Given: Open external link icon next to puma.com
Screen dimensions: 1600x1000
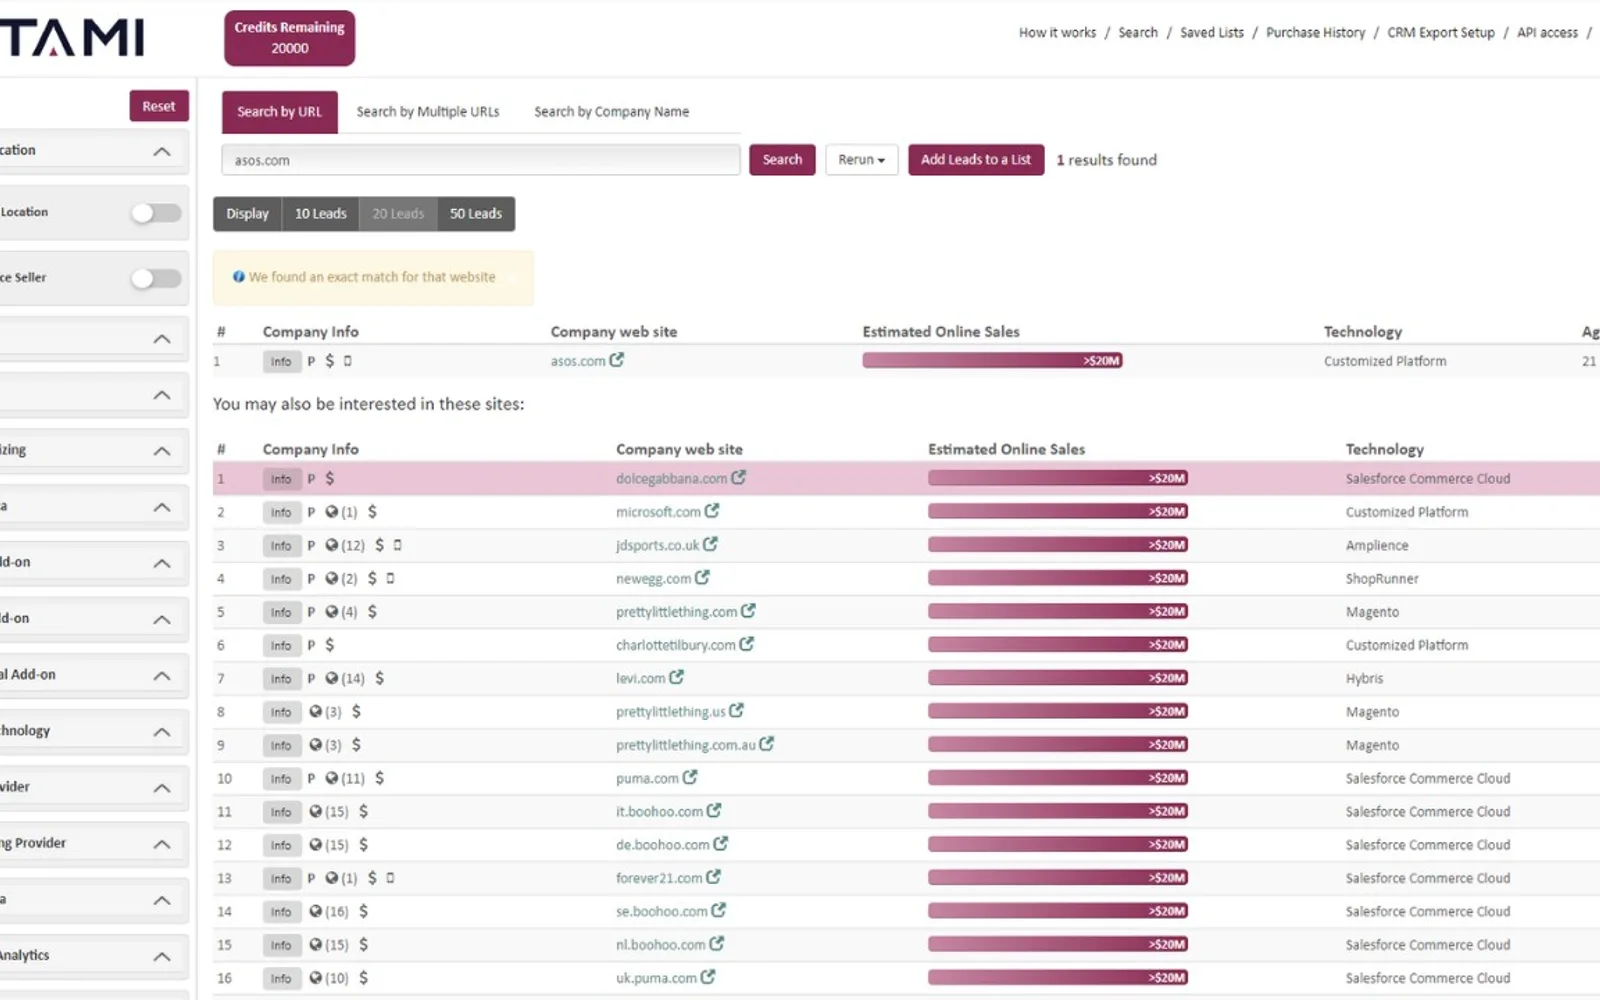Looking at the screenshot, I should (690, 777).
